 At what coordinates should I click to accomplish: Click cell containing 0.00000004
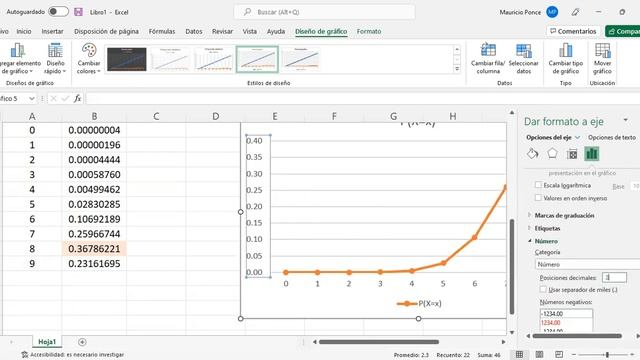pyautogui.click(x=94, y=130)
